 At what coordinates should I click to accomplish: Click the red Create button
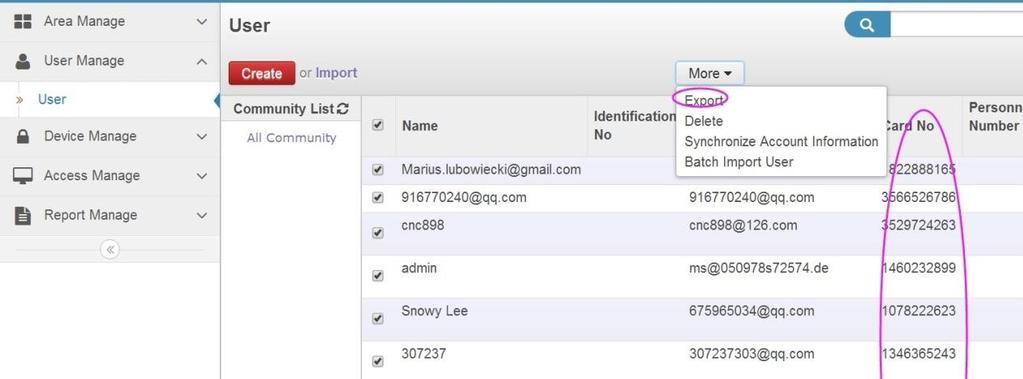click(262, 73)
